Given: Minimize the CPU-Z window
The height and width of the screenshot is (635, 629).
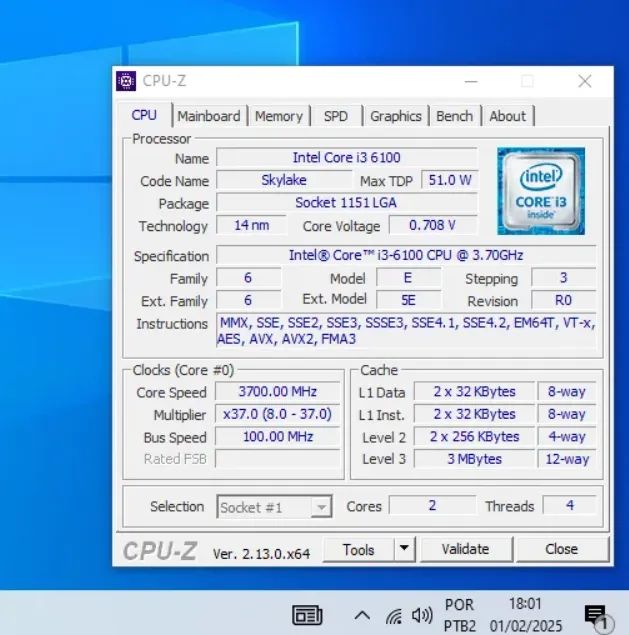Looking at the screenshot, I should pos(471,81).
